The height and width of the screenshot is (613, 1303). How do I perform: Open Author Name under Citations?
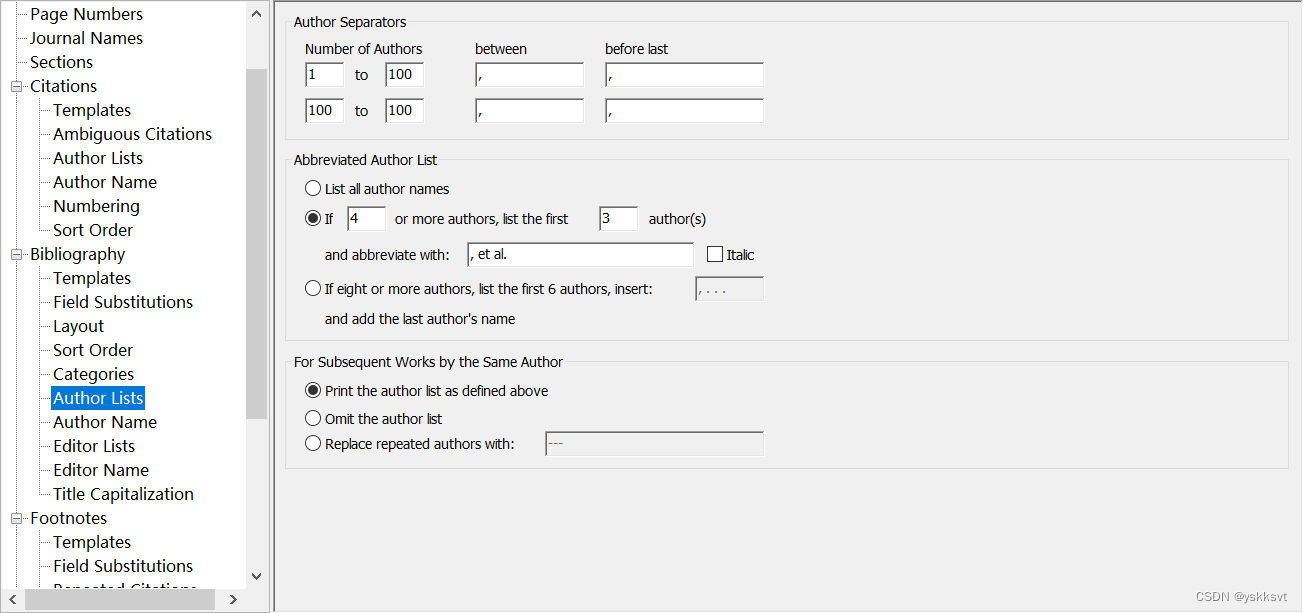coord(105,182)
